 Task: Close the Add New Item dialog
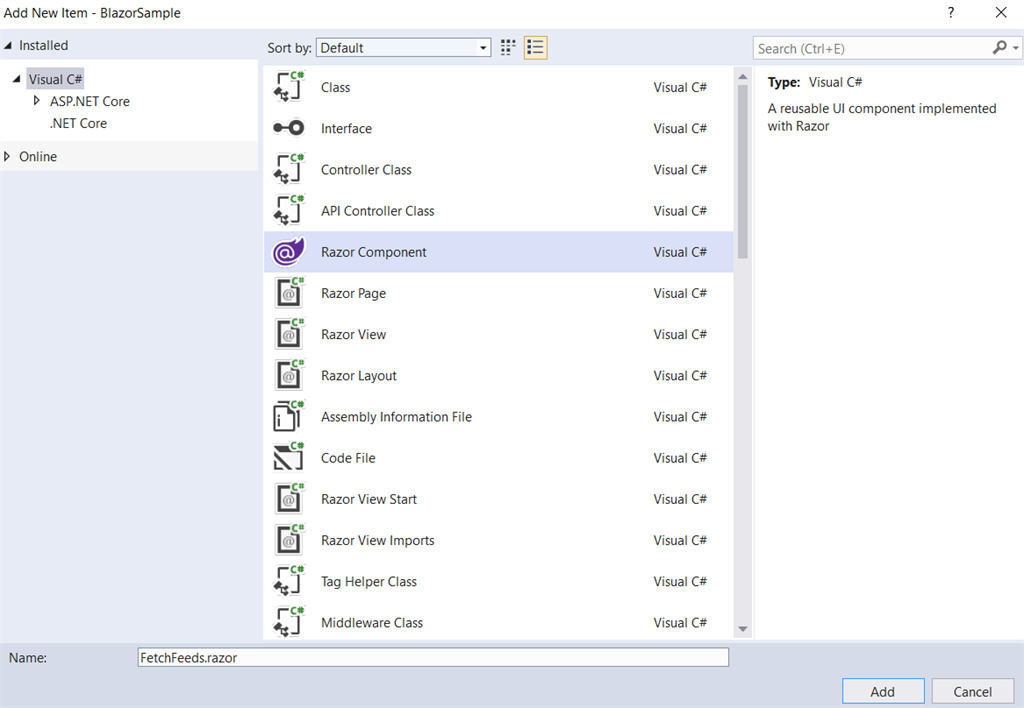point(1000,12)
